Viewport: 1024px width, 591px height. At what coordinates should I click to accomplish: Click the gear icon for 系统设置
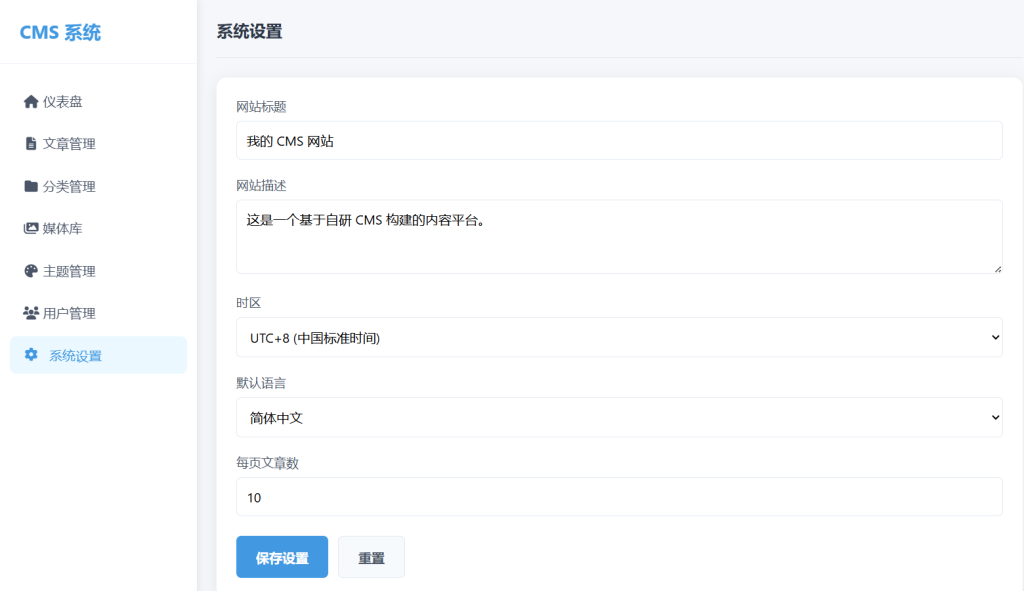point(31,355)
